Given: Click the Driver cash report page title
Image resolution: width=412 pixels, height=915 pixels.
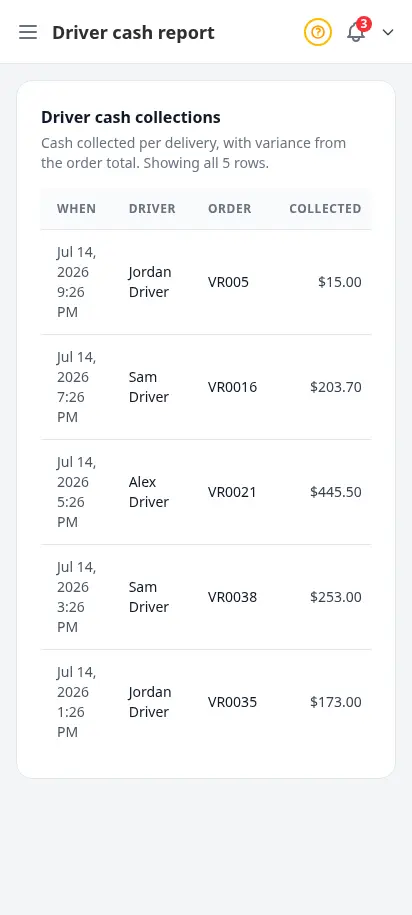Looking at the screenshot, I should [133, 33].
